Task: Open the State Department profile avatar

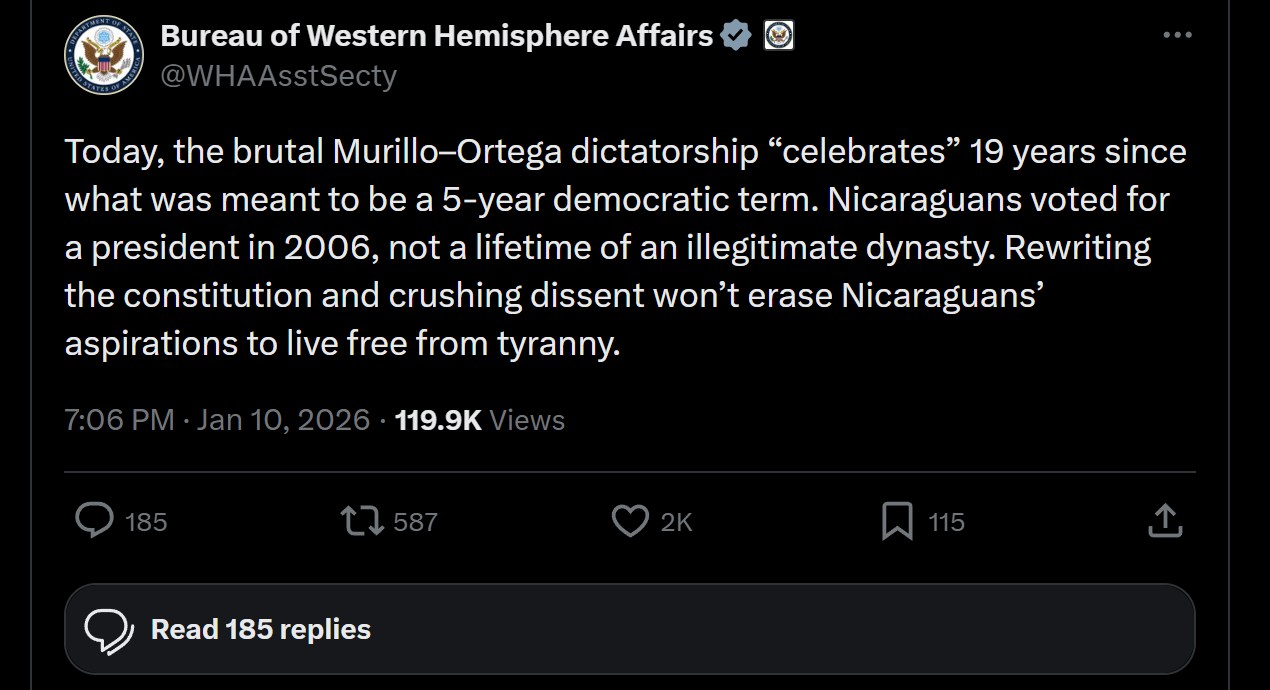Action: [x=105, y=56]
